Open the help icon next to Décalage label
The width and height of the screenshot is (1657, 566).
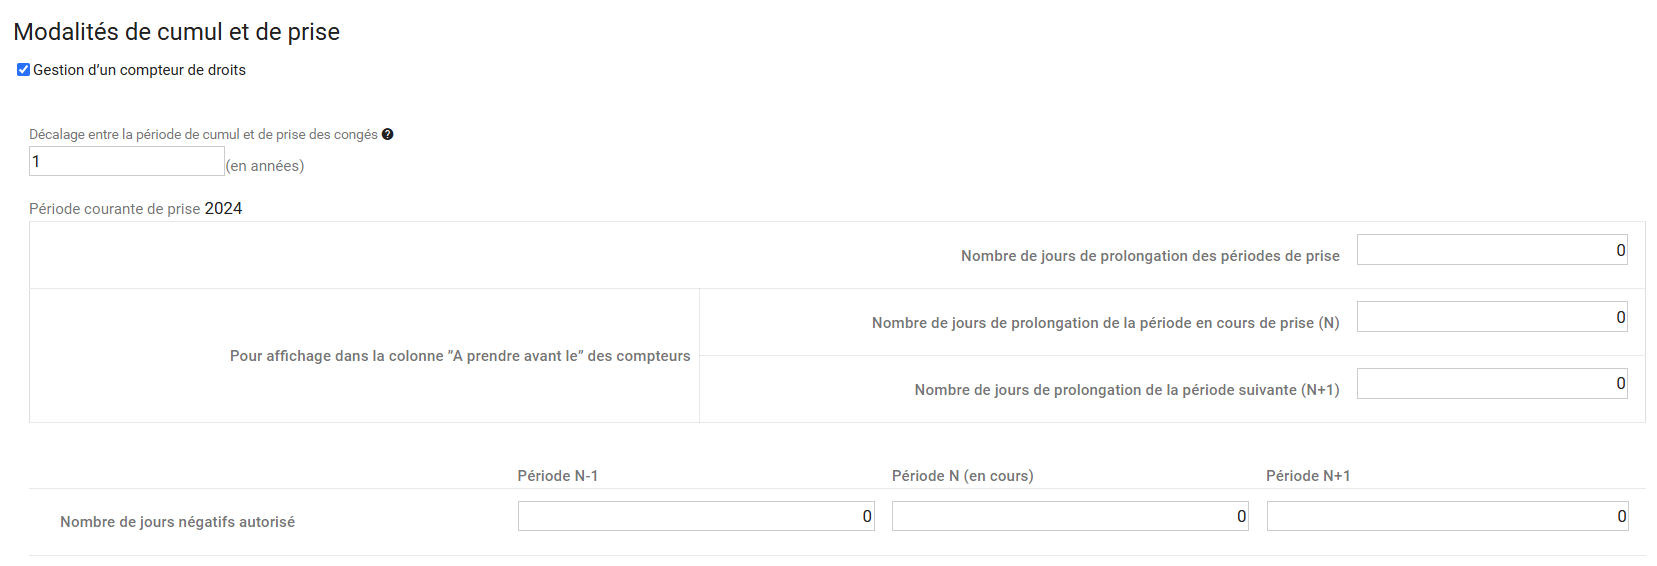[388, 134]
